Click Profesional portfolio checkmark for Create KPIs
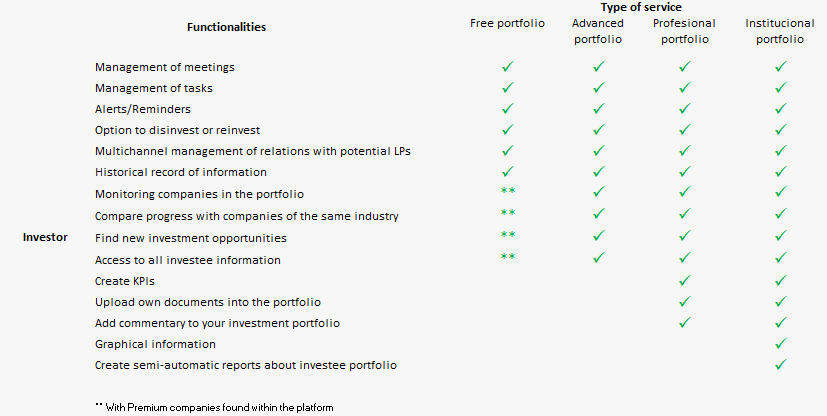Screen dimensions: 827x416 685,281
